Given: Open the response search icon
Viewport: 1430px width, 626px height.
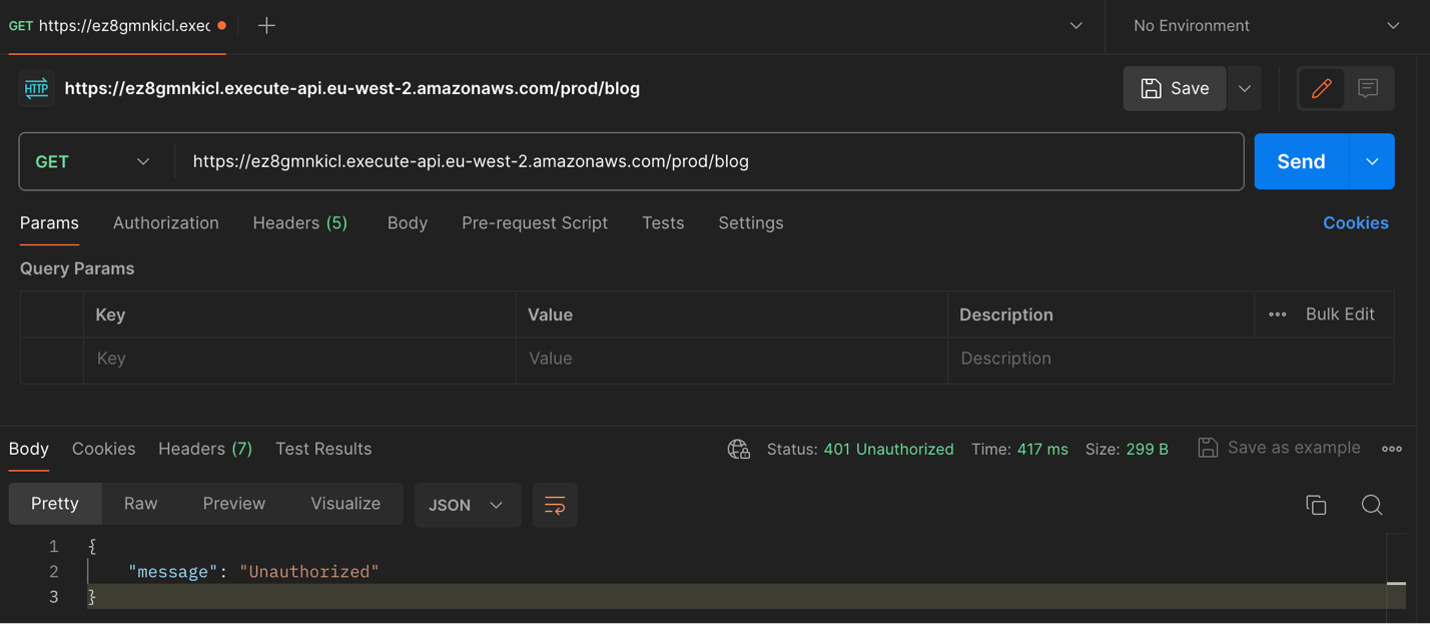Looking at the screenshot, I should click(x=1371, y=505).
